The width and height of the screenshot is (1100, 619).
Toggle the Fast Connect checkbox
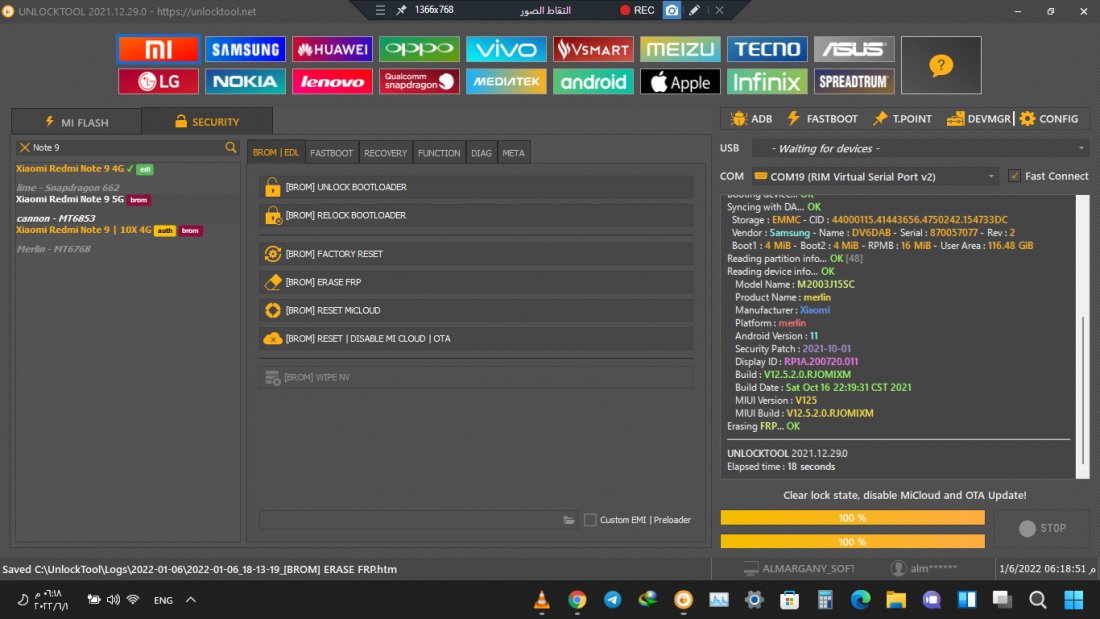1015,176
